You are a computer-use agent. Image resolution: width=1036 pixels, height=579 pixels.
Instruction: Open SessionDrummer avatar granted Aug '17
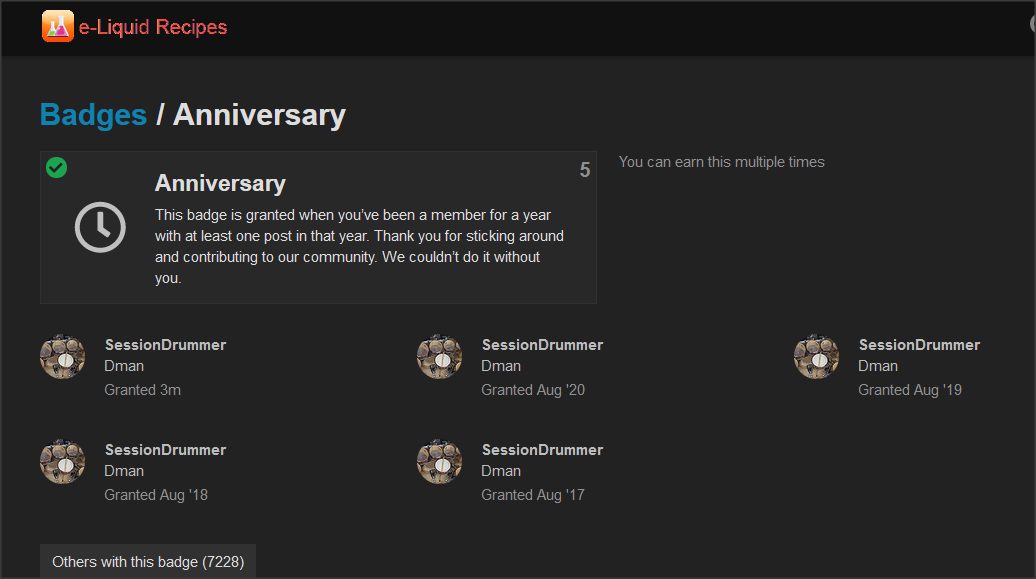pyautogui.click(x=439, y=462)
